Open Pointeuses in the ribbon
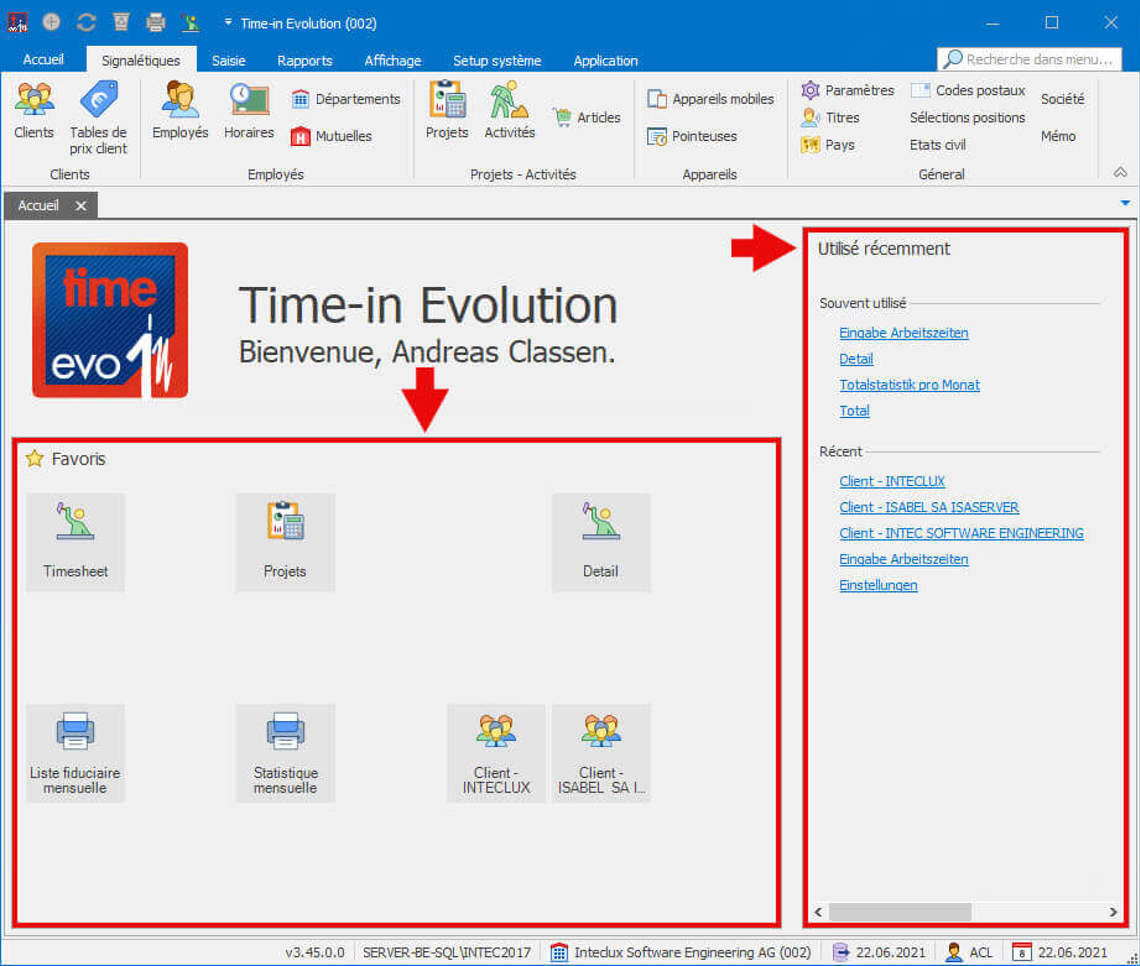This screenshot has width=1140, height=966. click(x=692, y=136)
